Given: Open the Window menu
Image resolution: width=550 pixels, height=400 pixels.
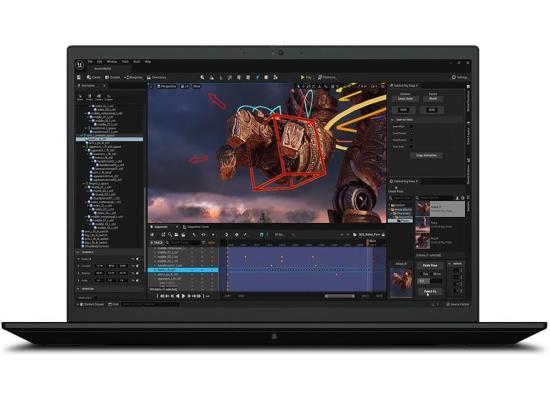Looking at the screenshot, I should click(x=112, y=62).
